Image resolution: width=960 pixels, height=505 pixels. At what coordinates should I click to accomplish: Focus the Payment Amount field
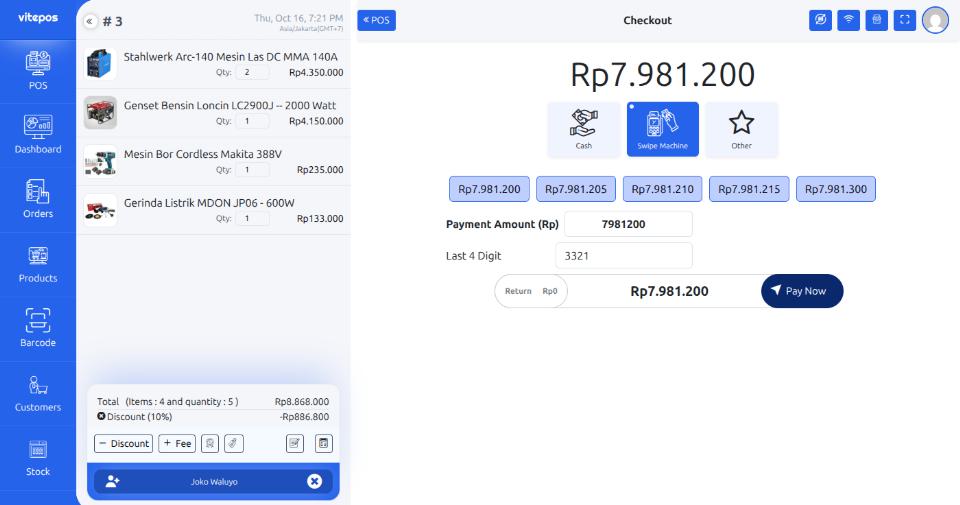(x=628, y=224)
